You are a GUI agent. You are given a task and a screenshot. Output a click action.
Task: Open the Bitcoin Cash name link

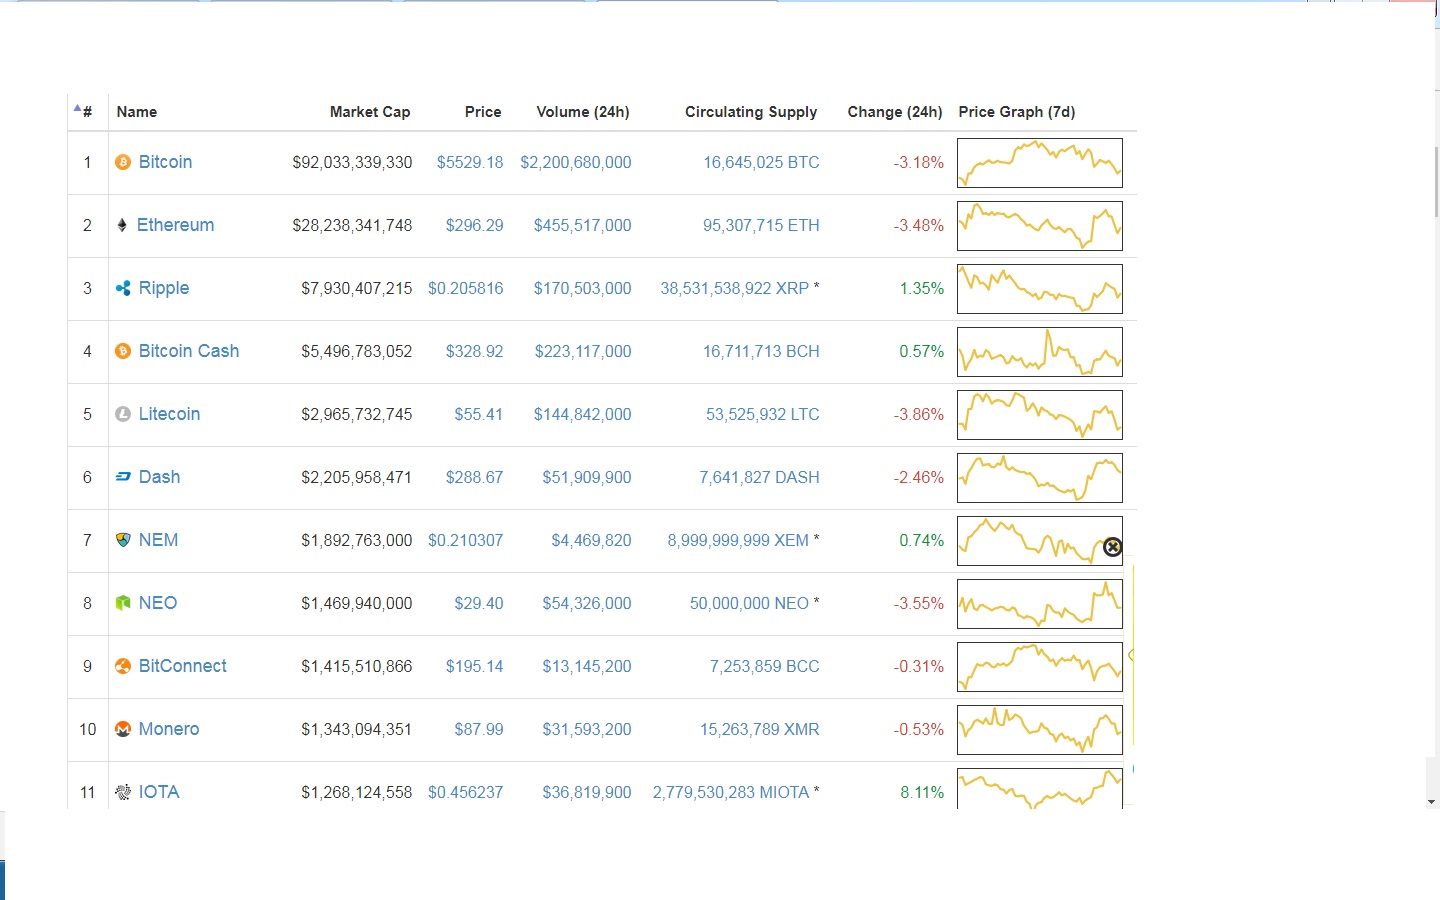coord(189,351)
